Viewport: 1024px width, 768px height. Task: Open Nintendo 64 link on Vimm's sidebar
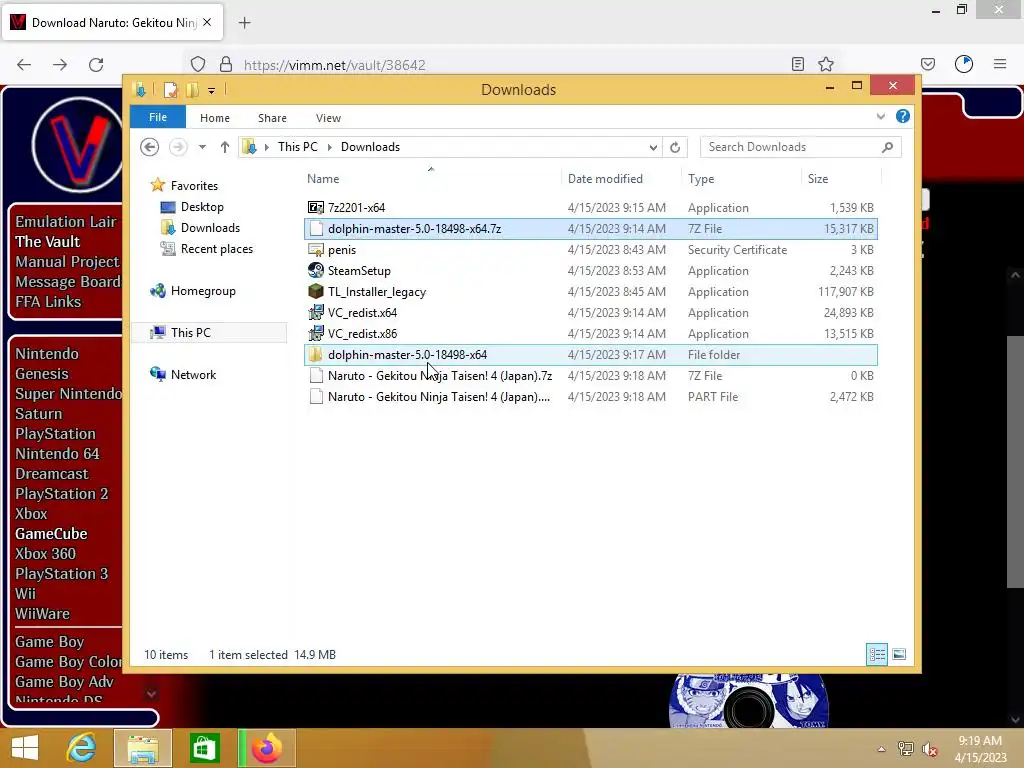pyautogui.click(x=57, y=453)
